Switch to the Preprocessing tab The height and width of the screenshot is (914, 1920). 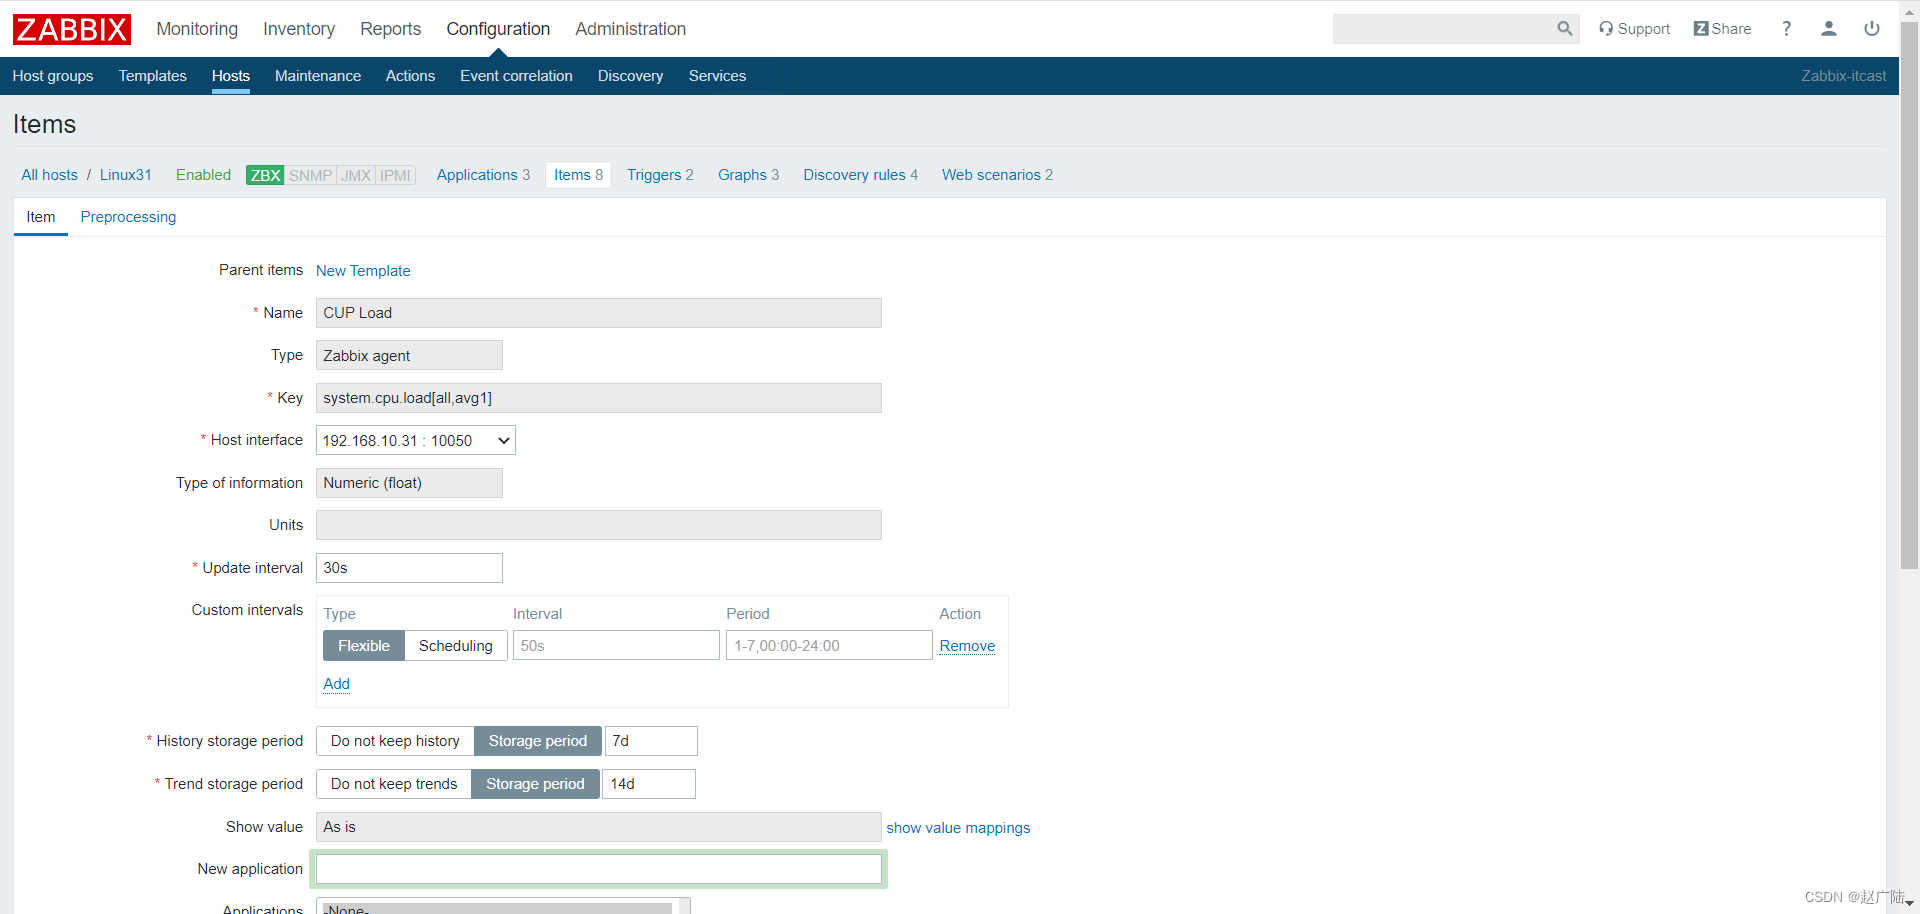128,217
